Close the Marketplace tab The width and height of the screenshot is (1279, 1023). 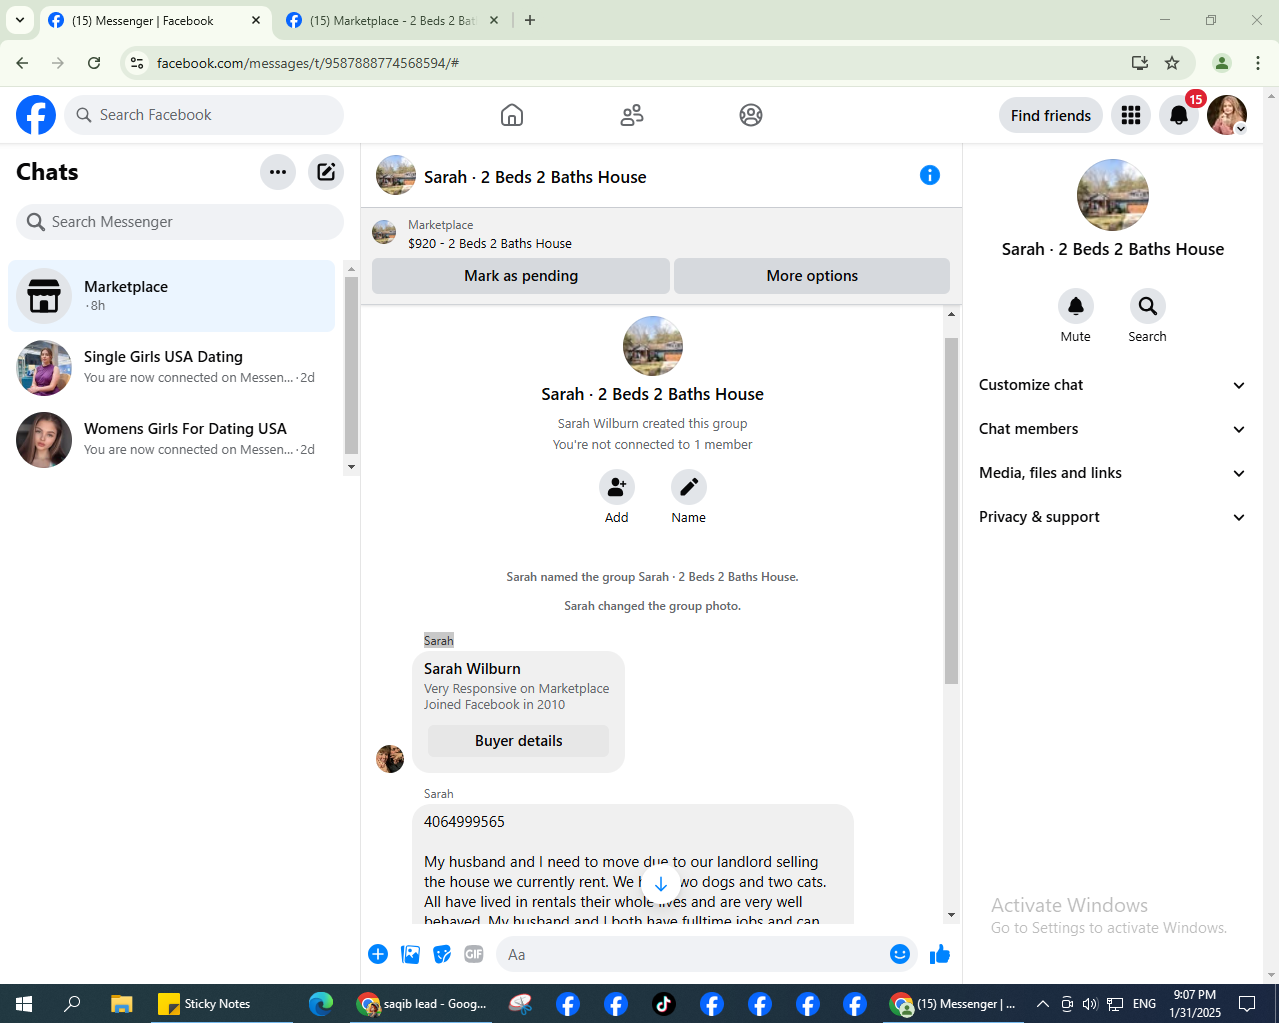494,20
